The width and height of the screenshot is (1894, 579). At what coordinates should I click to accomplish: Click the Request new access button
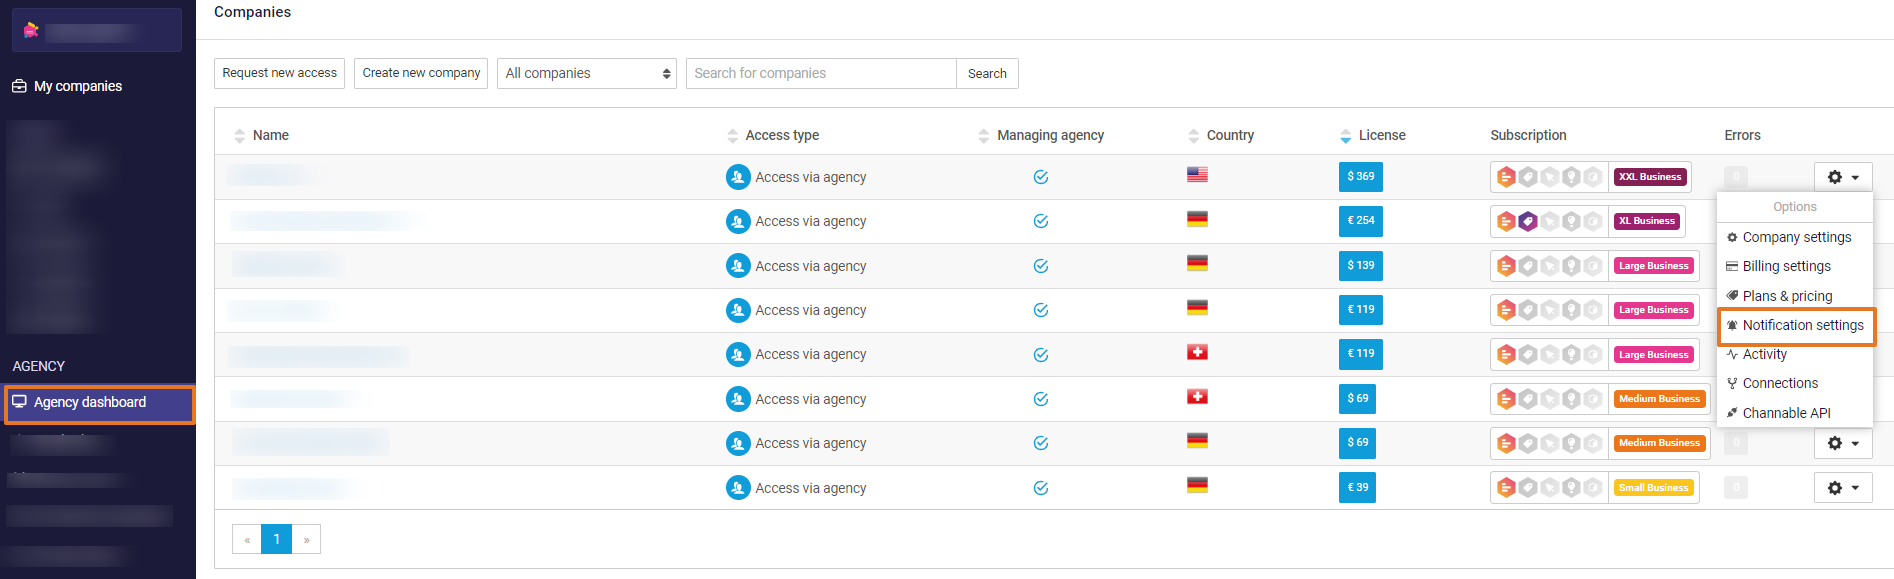[279, 73]
